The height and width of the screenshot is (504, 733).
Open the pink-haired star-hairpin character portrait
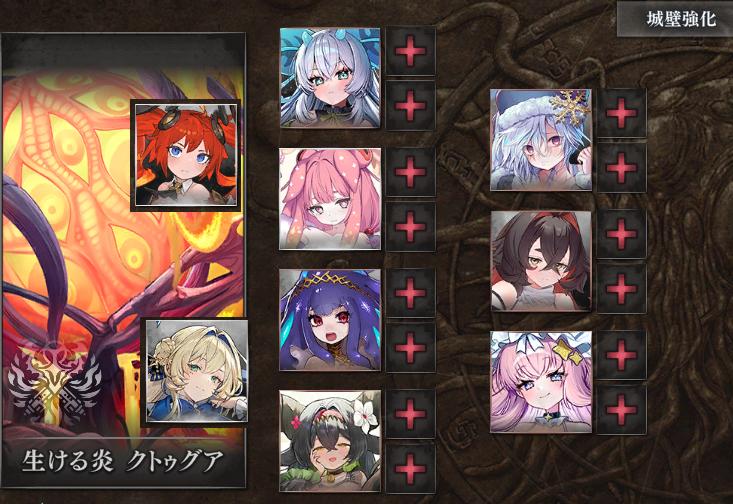tap(541, 382)
